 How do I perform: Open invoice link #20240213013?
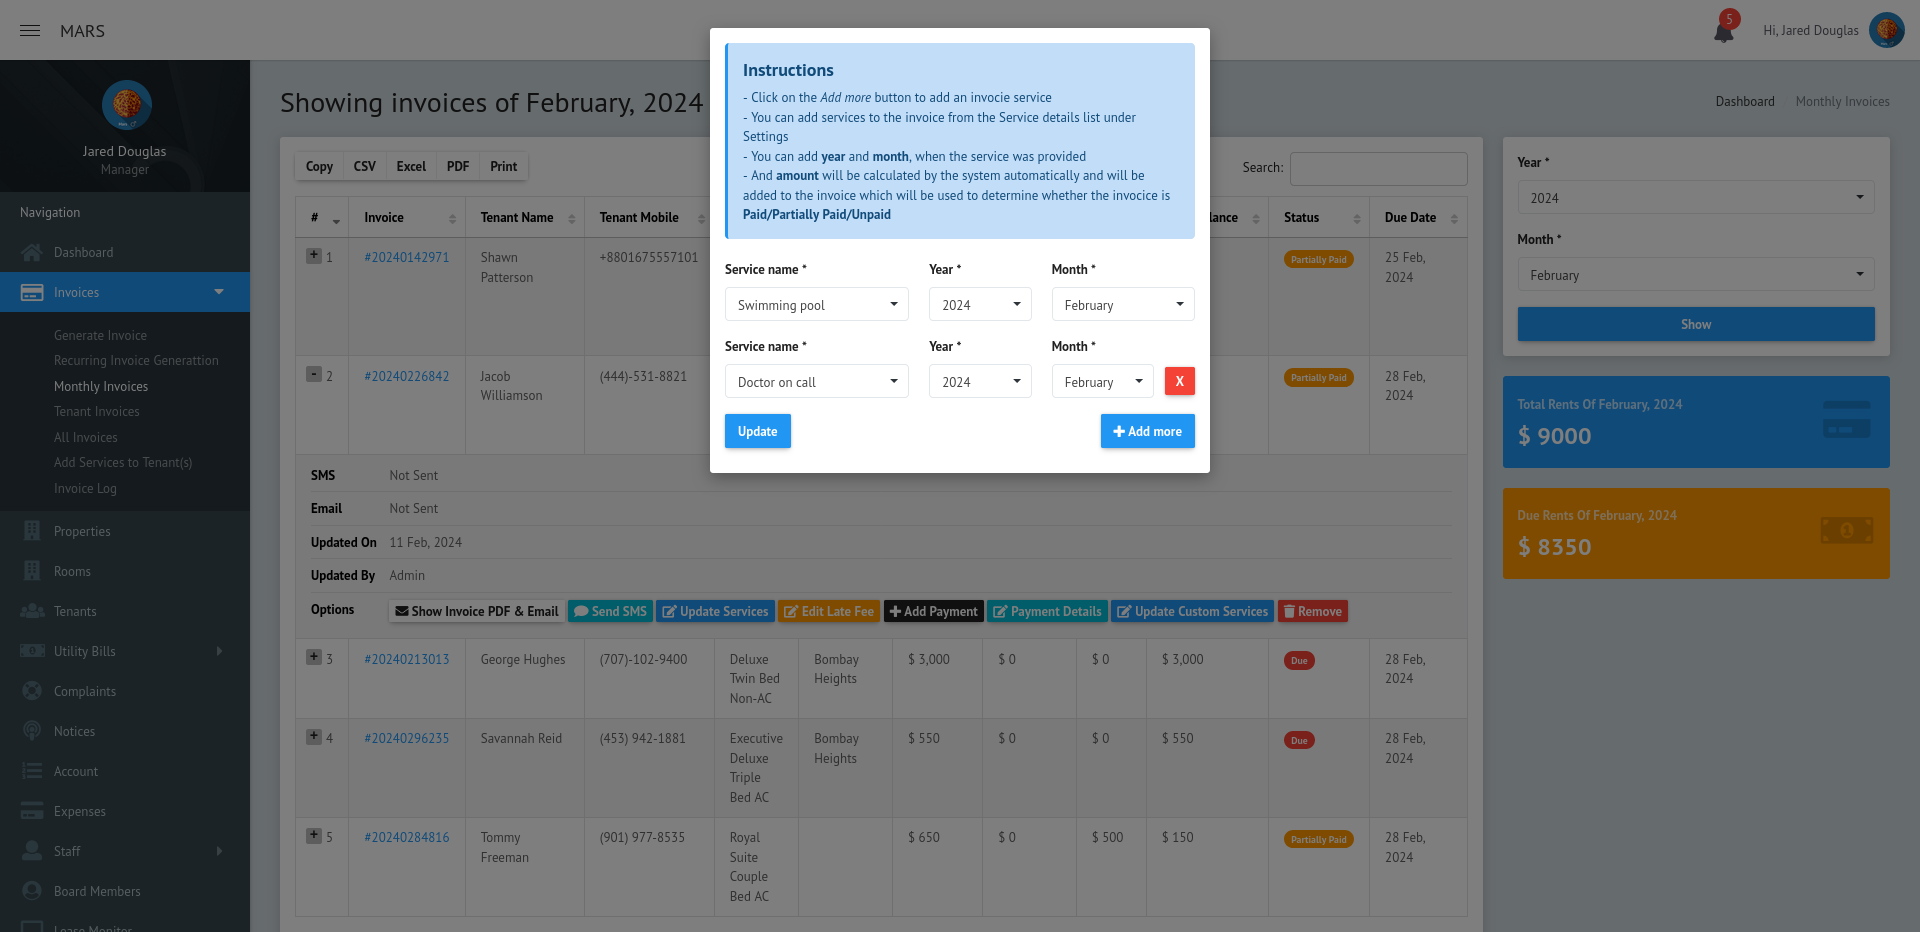tap(407, 659)
